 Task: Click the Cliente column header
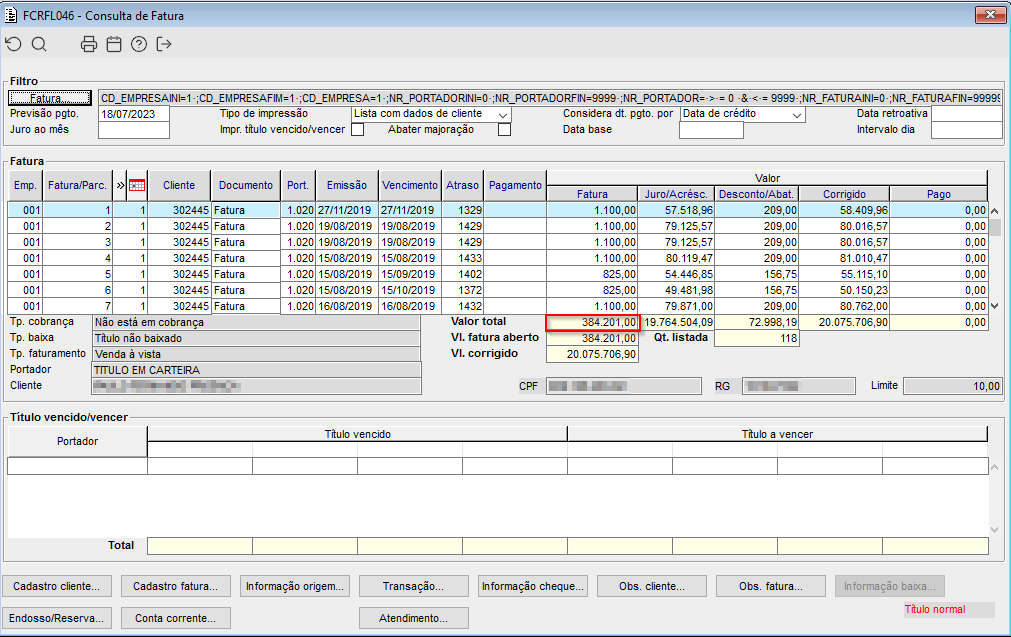pos(179,185)
